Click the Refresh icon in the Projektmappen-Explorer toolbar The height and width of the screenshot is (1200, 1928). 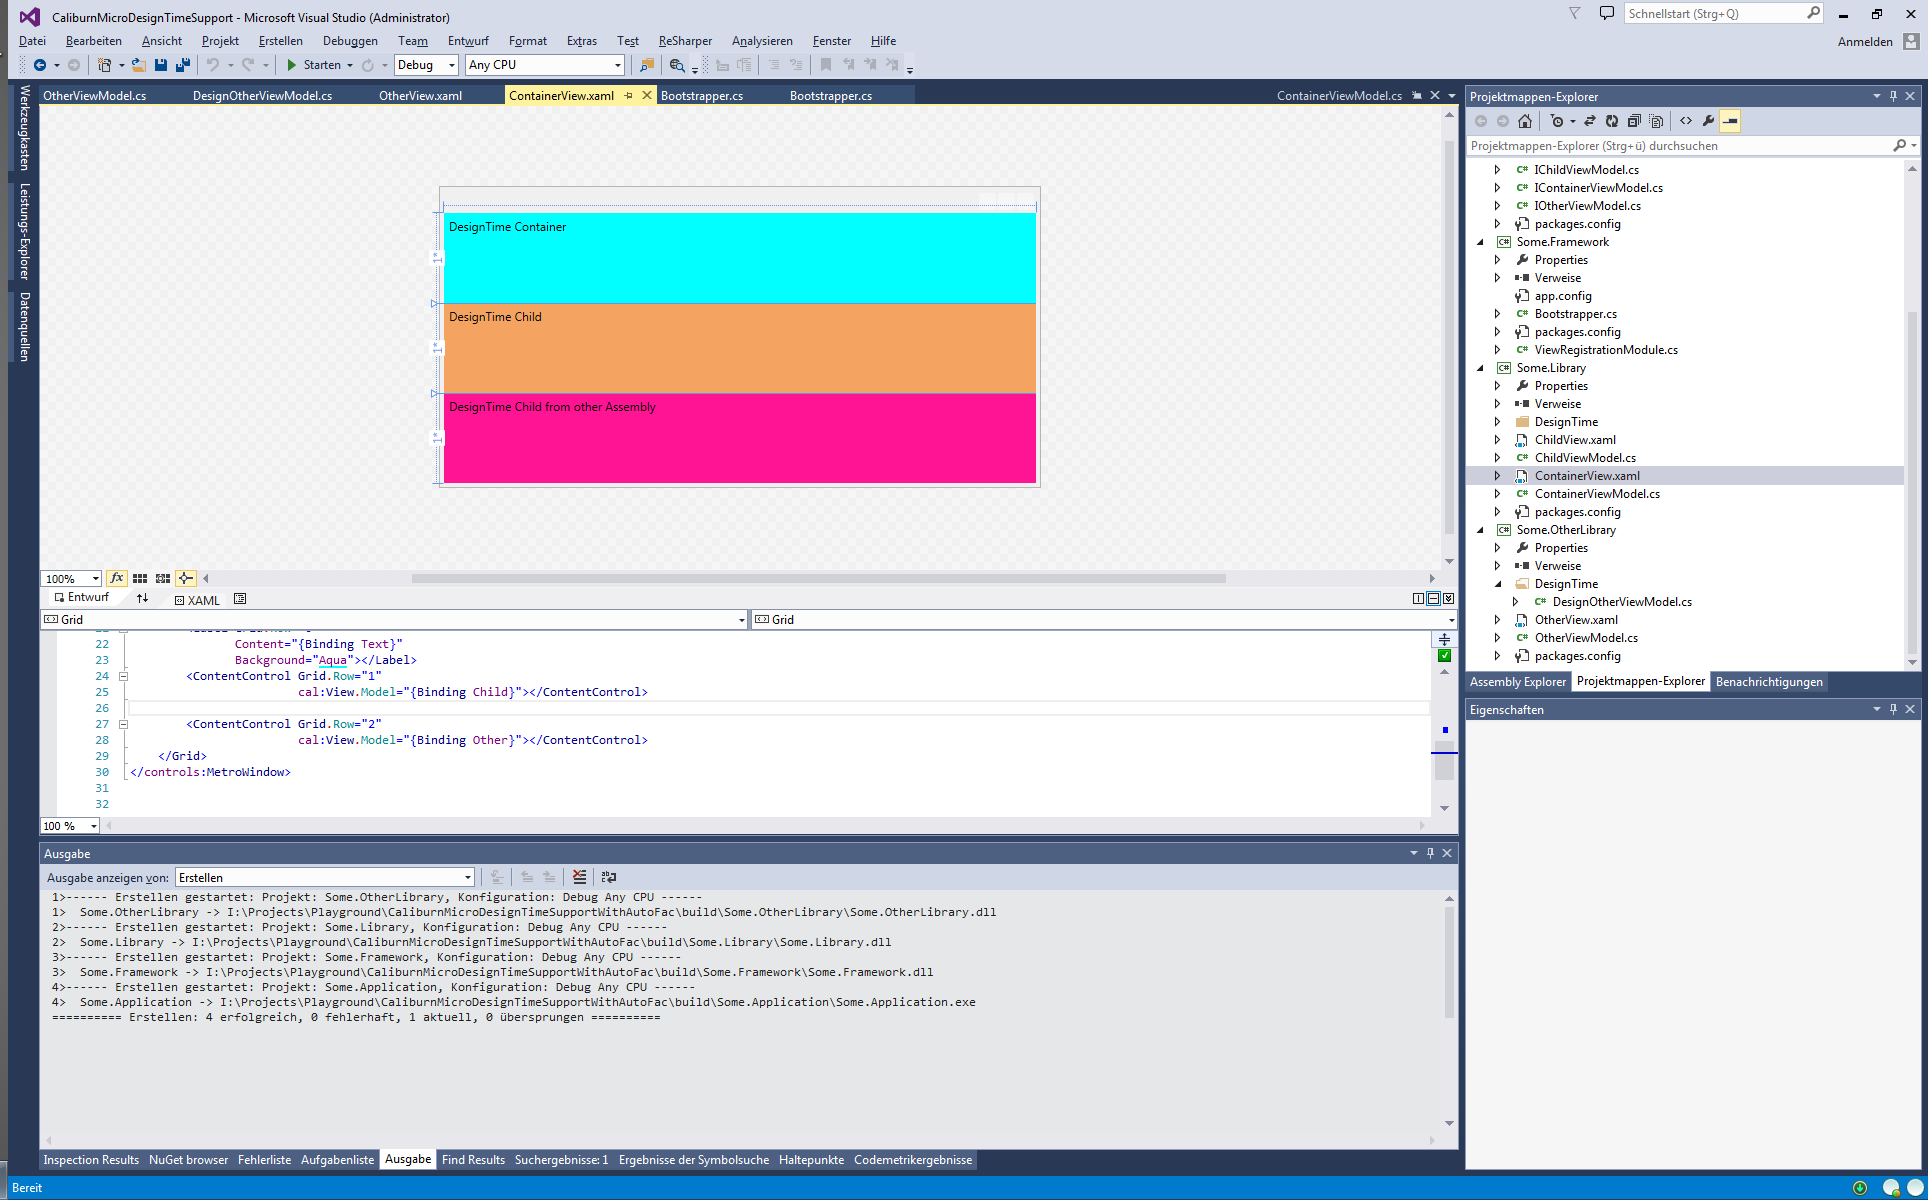1612,121
